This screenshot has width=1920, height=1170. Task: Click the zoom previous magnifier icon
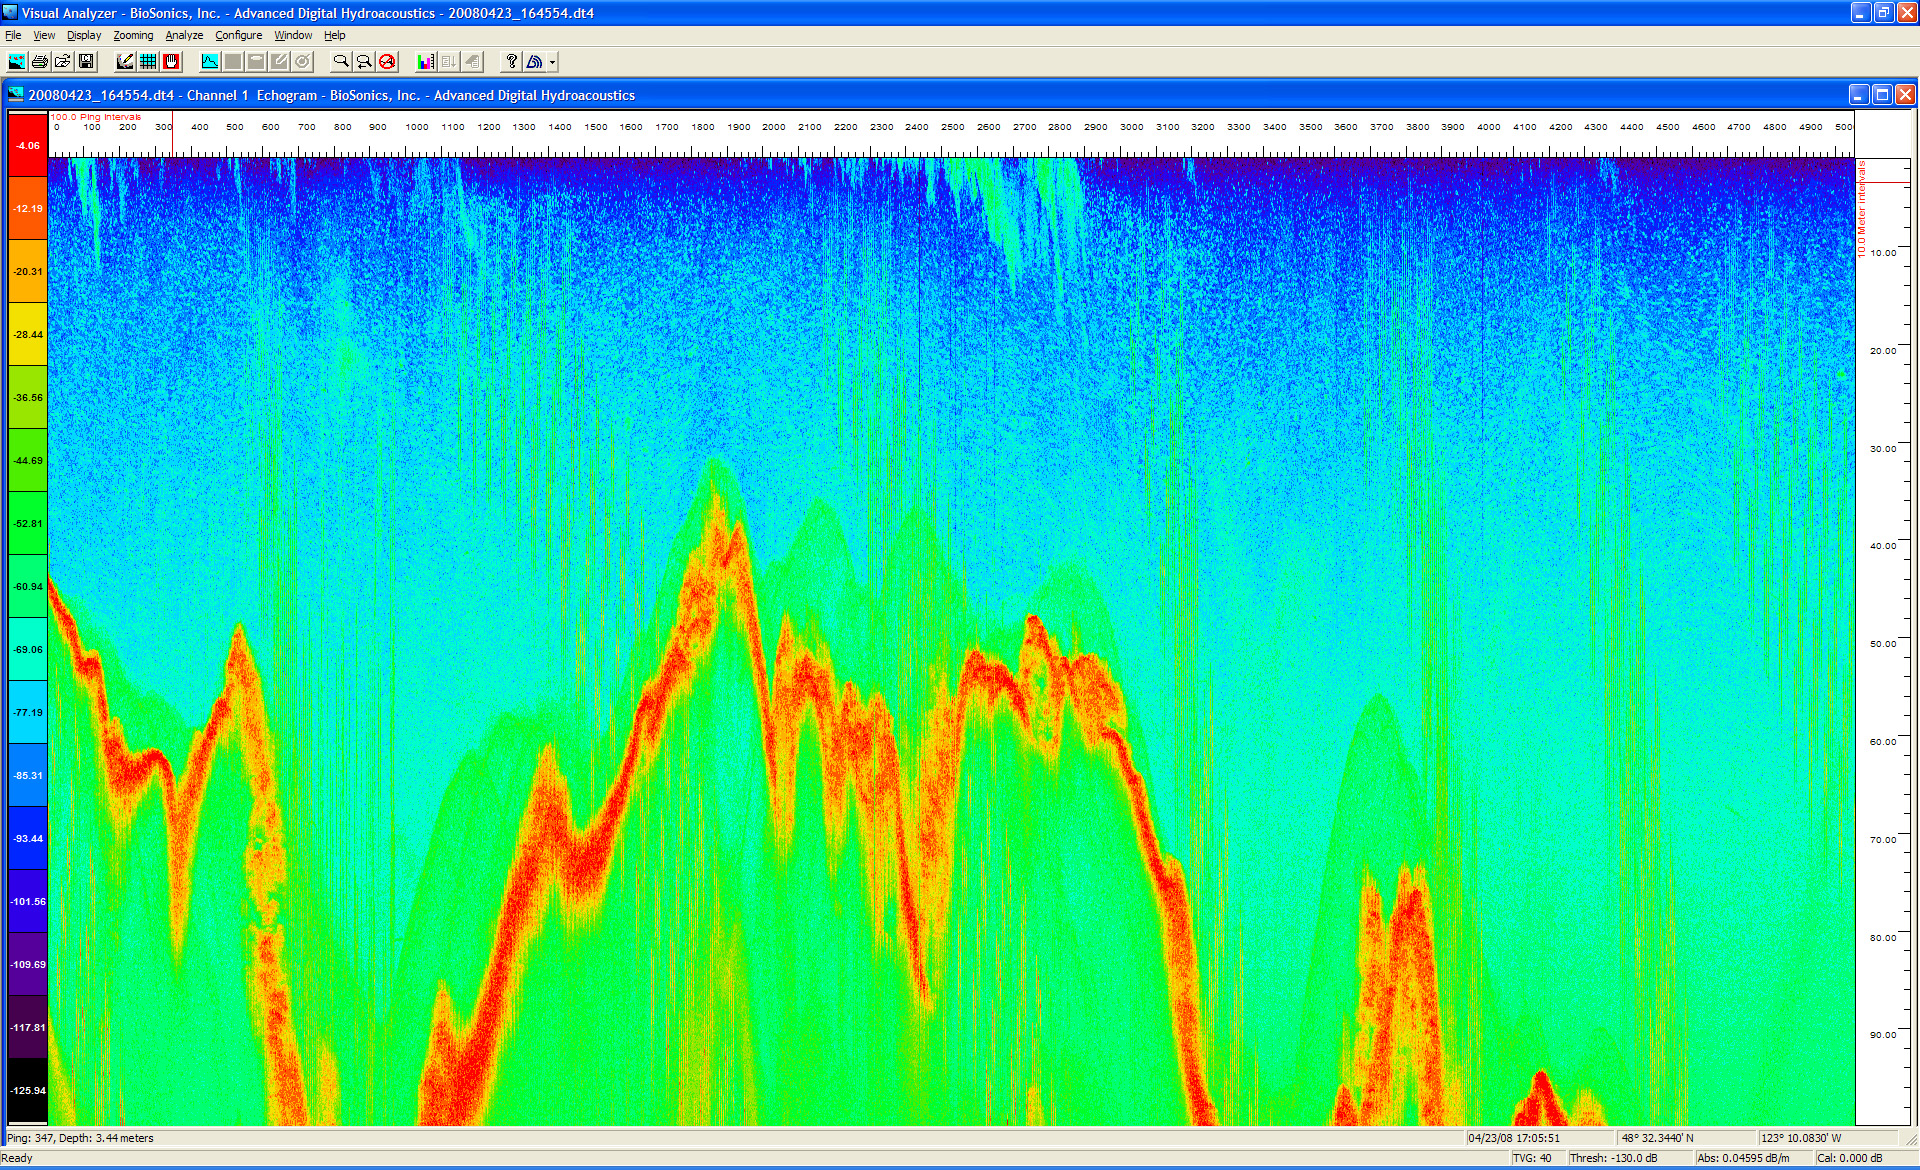[x=364, y=62]
